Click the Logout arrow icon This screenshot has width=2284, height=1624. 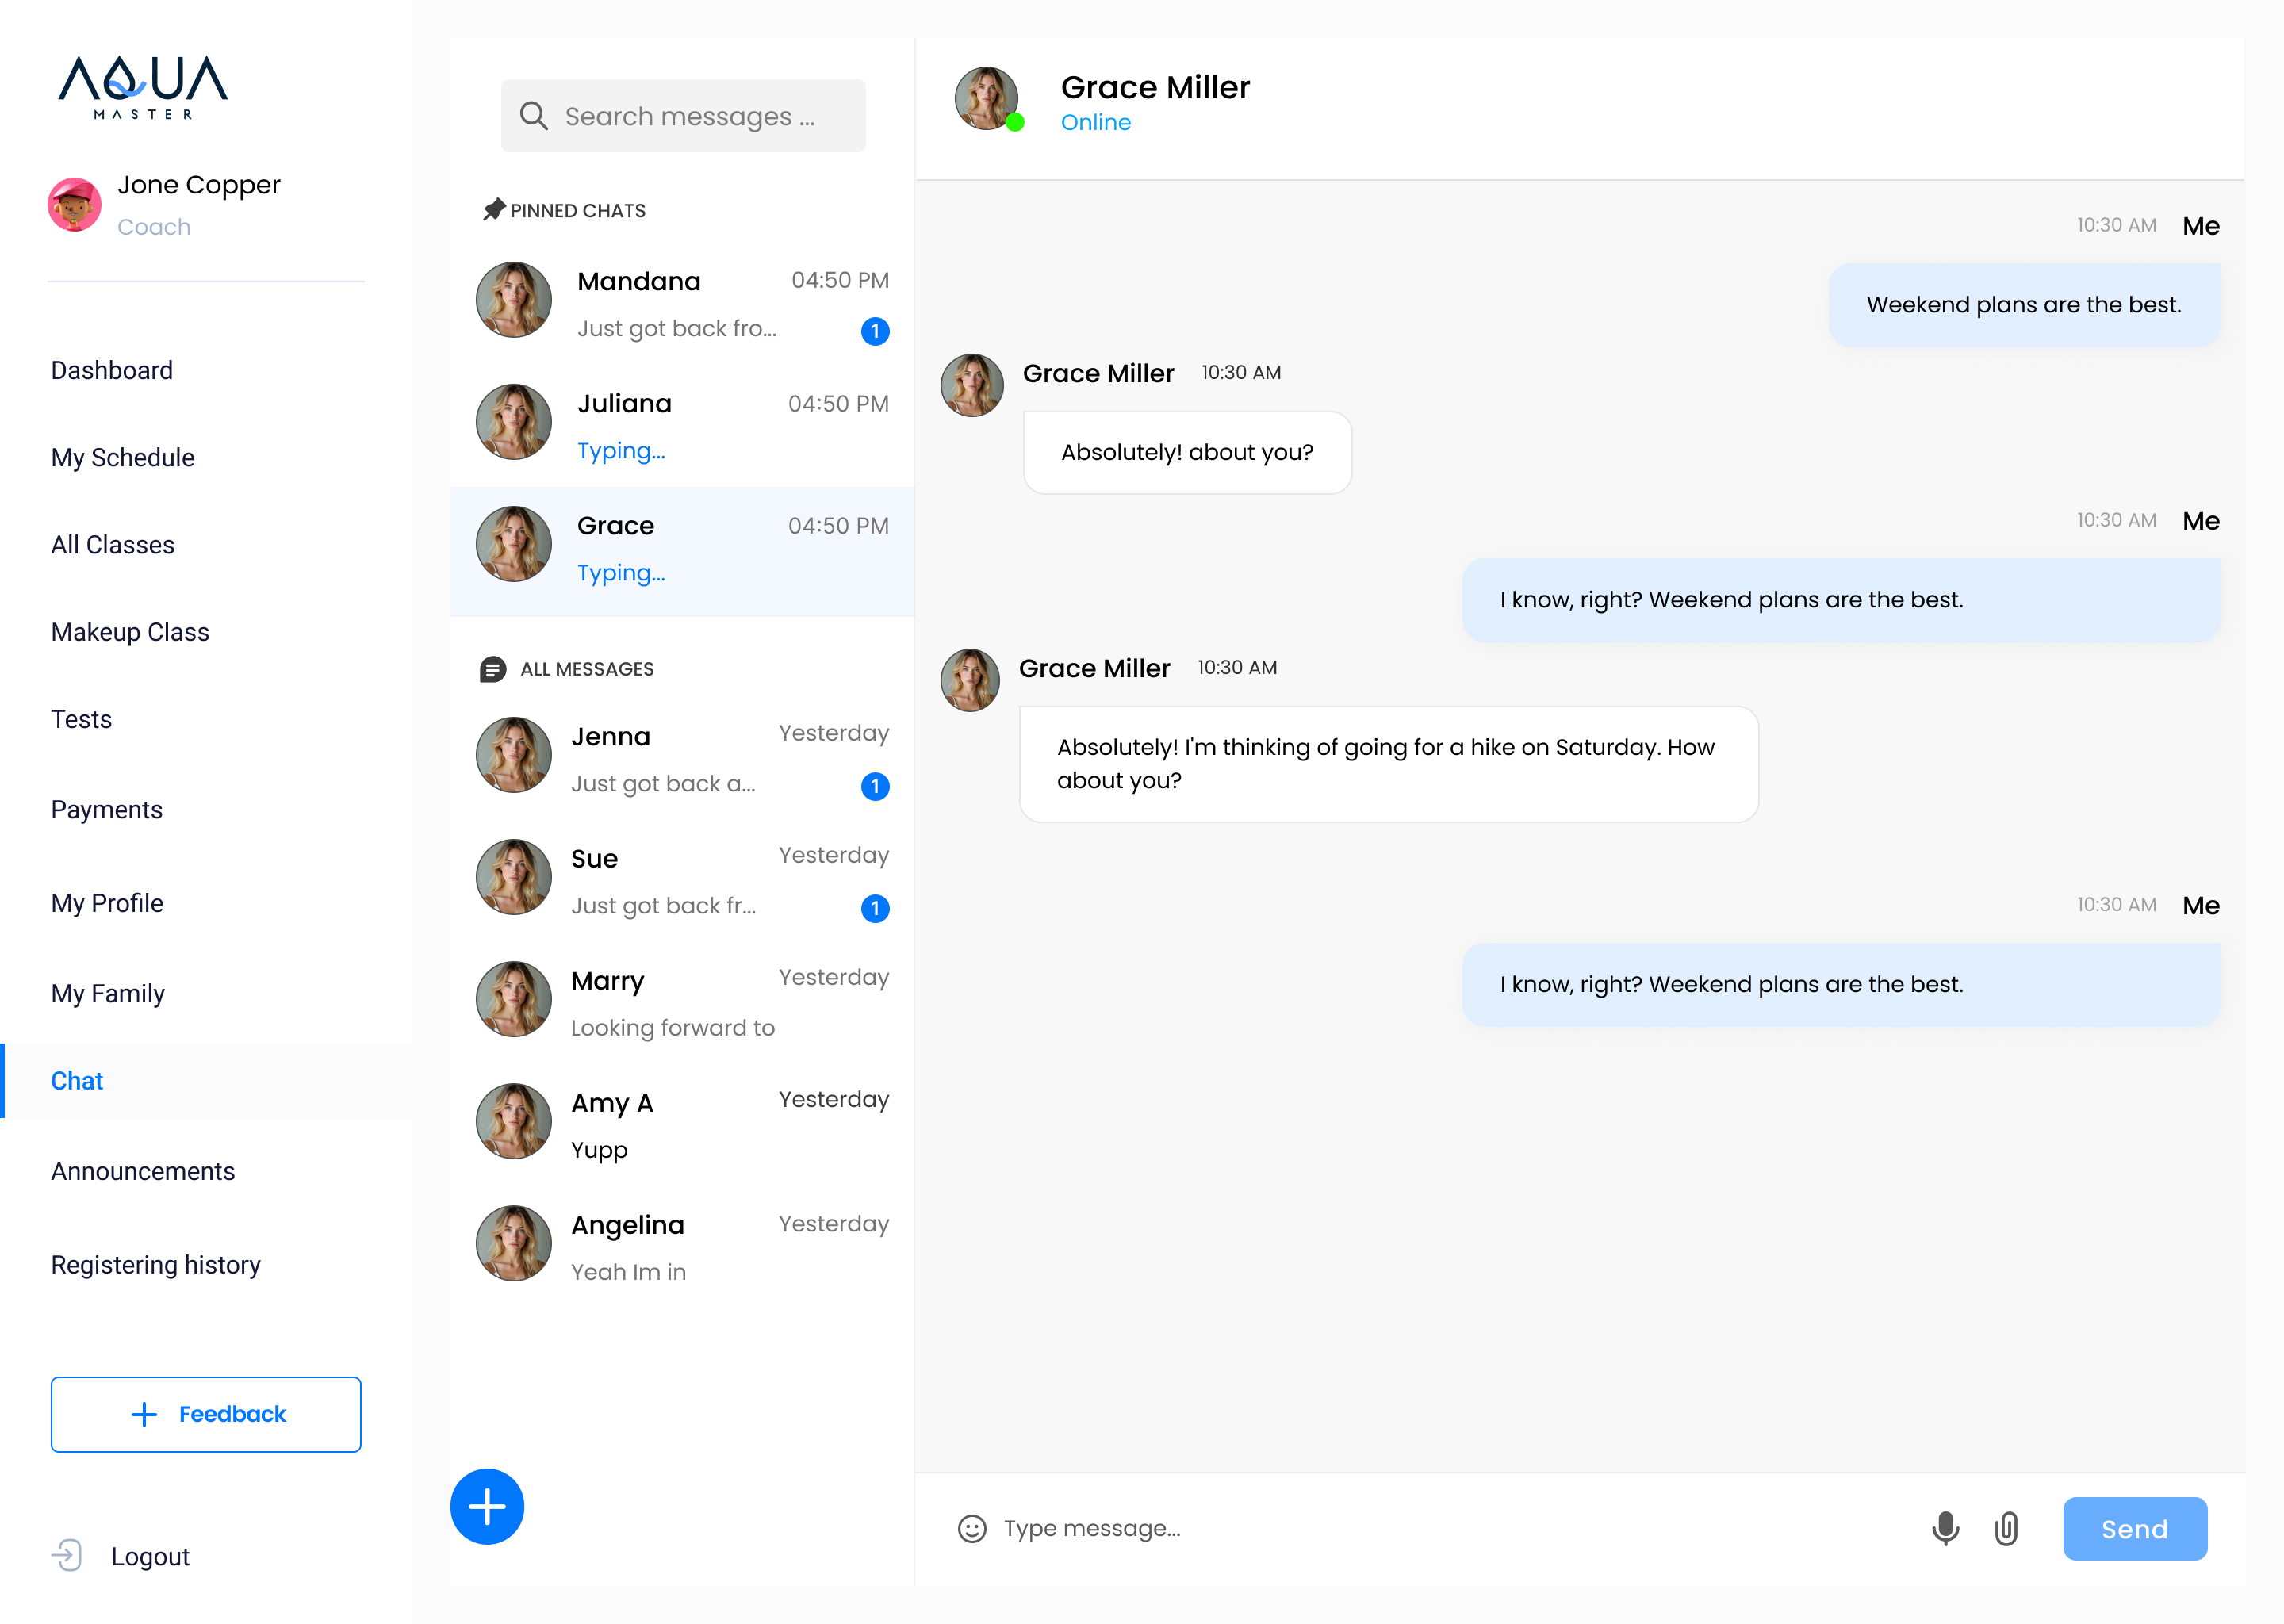[67, 1555]
